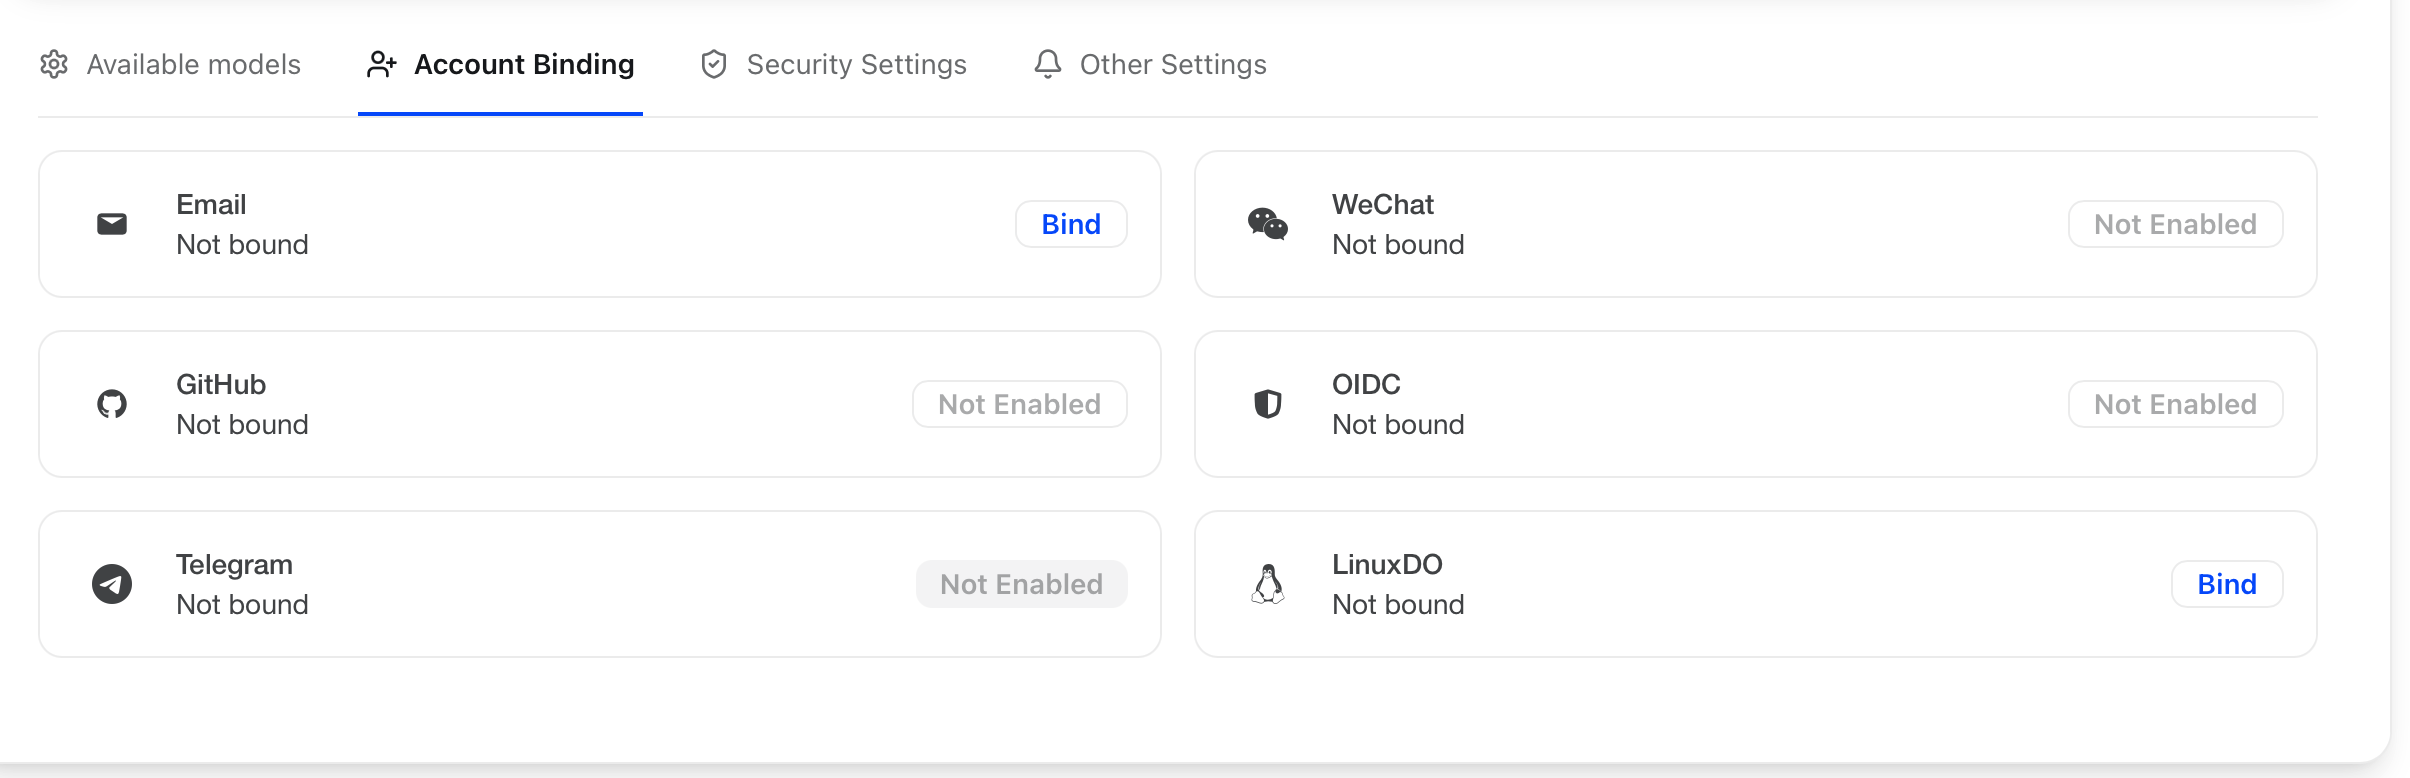Click the Not Enabled badge for WeChat
The height and width of the screenshot is (778, 2410).
coord(2175,223)
